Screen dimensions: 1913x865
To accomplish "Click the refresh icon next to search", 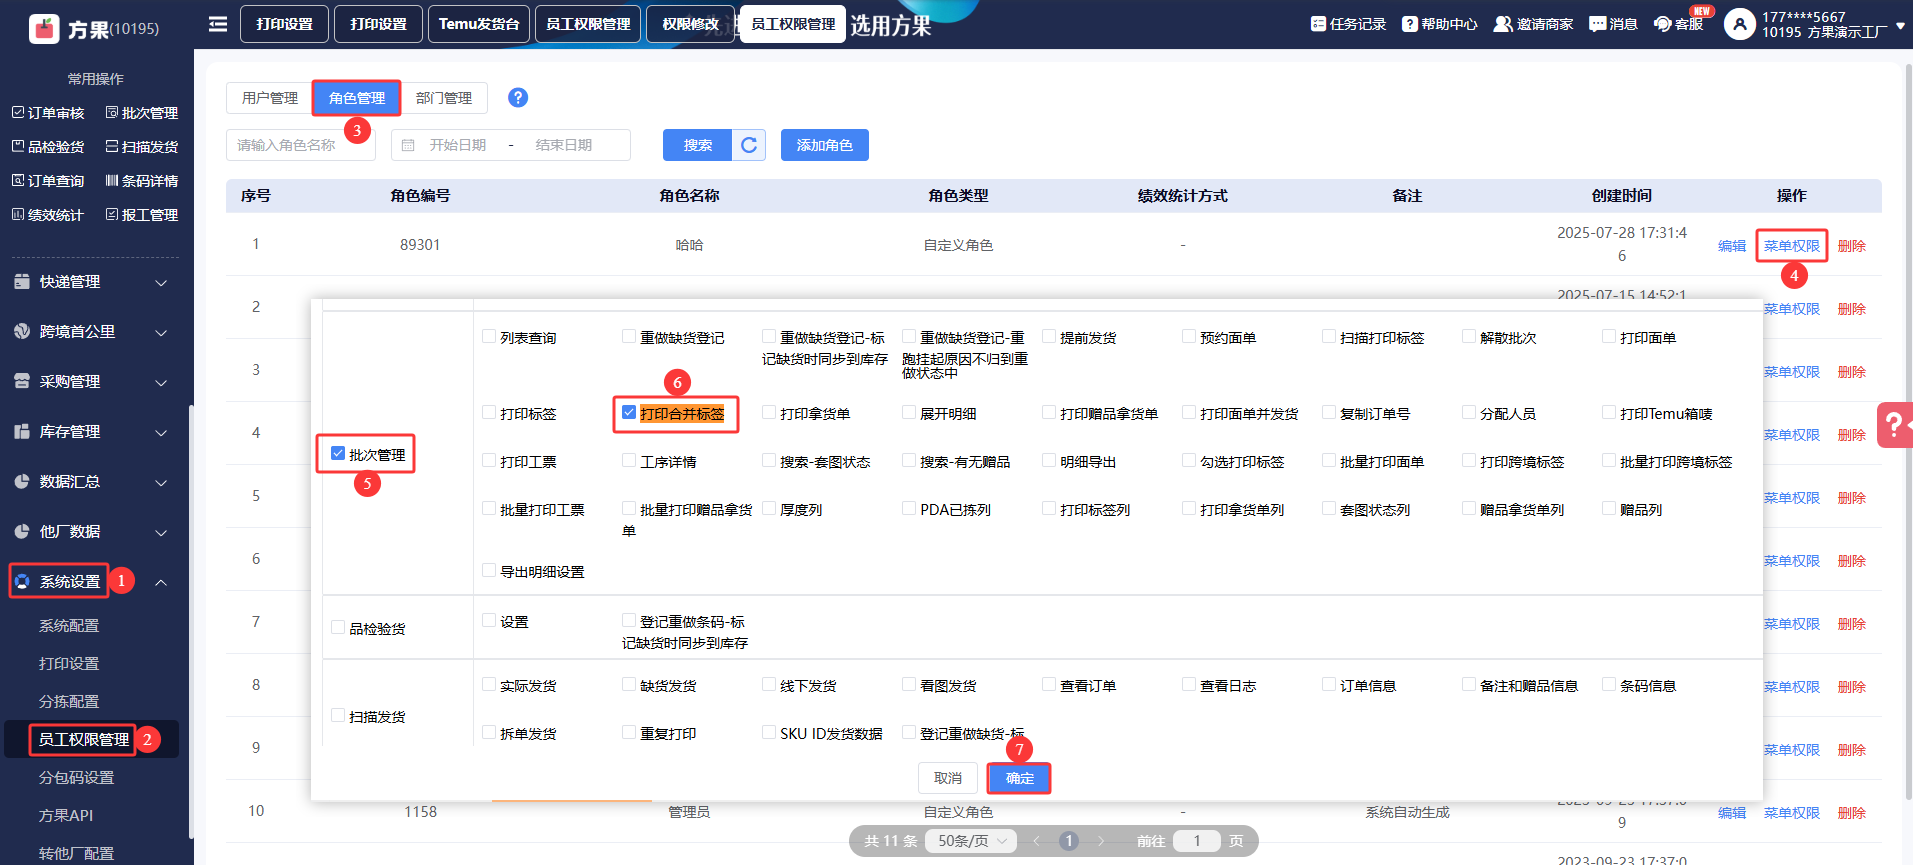I will click(x=749, y=145).
